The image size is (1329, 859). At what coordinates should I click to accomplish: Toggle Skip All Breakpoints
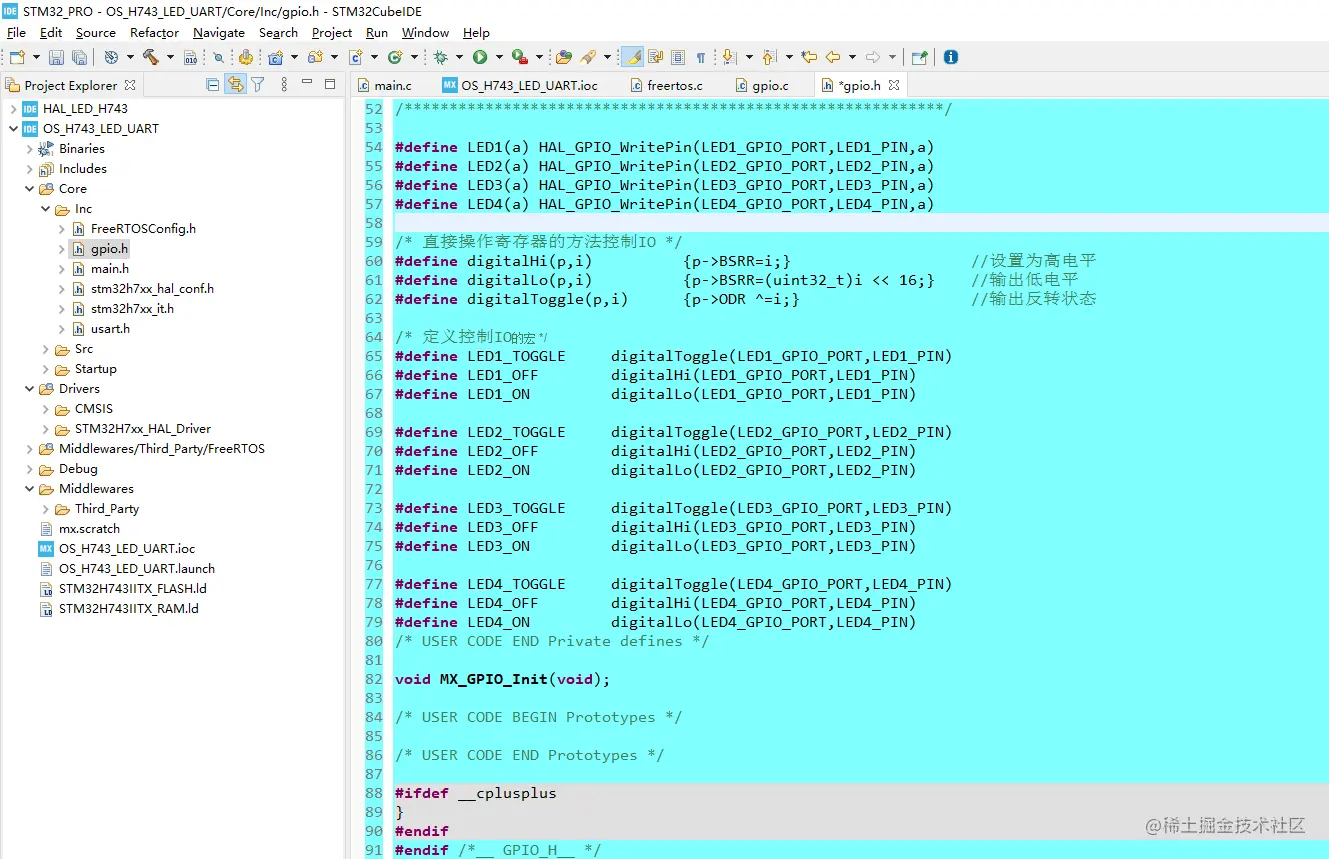[x=219, y=57]
